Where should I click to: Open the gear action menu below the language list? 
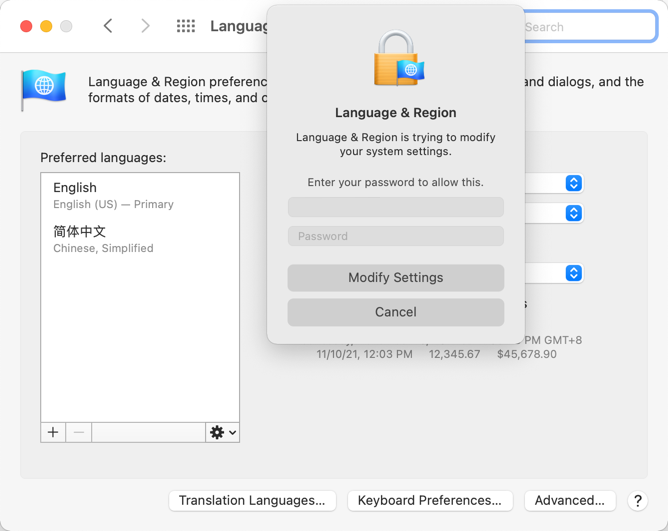pyautogui.click(x=222, y=432)
